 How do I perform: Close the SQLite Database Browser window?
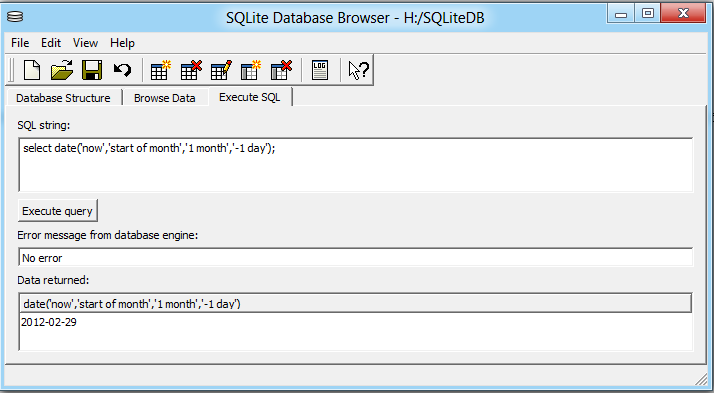click(683, 14)
